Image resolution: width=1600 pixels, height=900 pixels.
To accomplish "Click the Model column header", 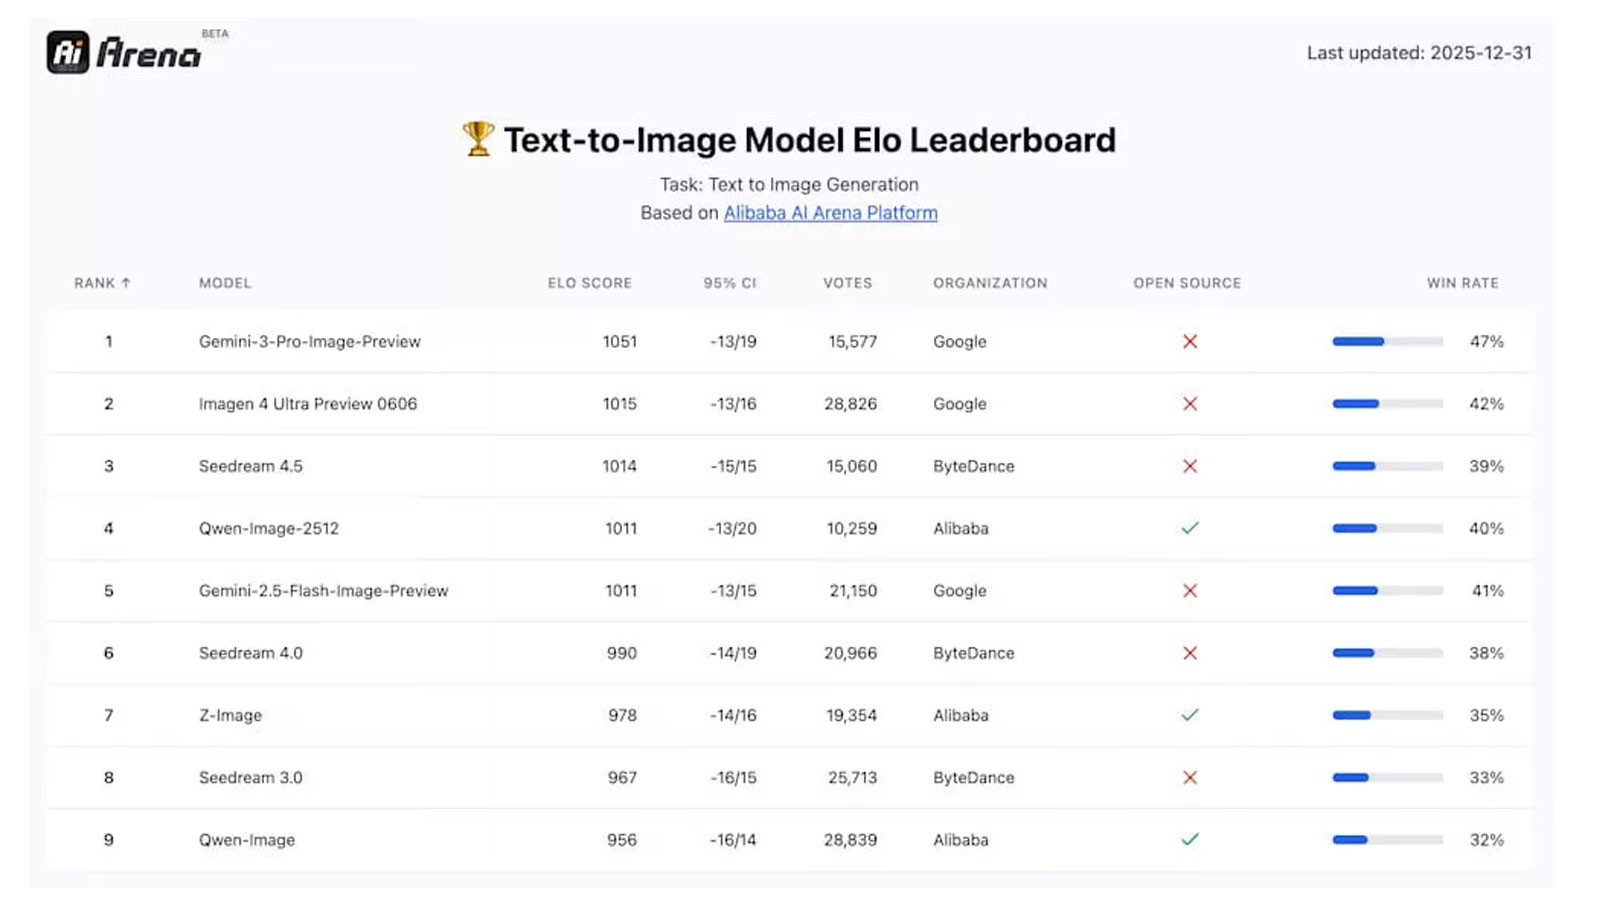I will 225,283.
